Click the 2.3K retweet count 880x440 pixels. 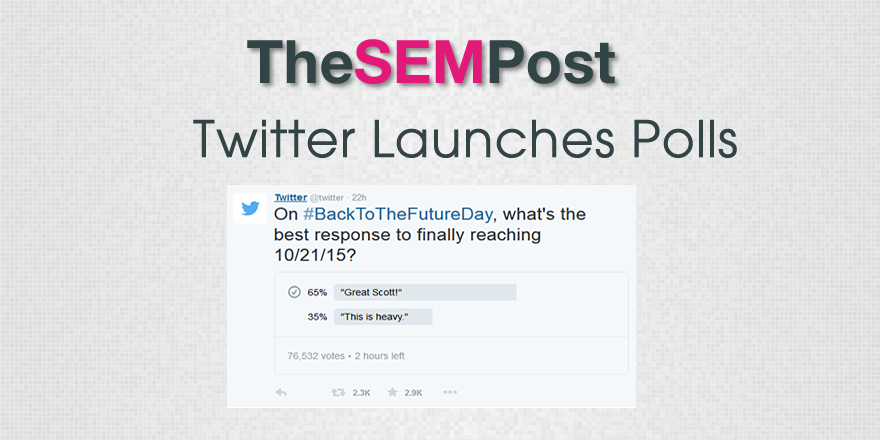tap(361, 393)
